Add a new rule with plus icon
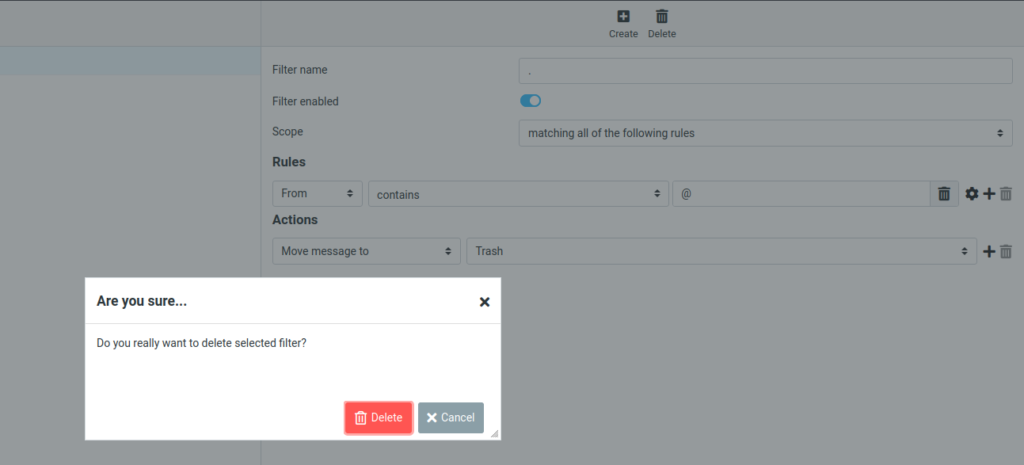Viewport: 1024px width, 465px height. coord(989,194)
